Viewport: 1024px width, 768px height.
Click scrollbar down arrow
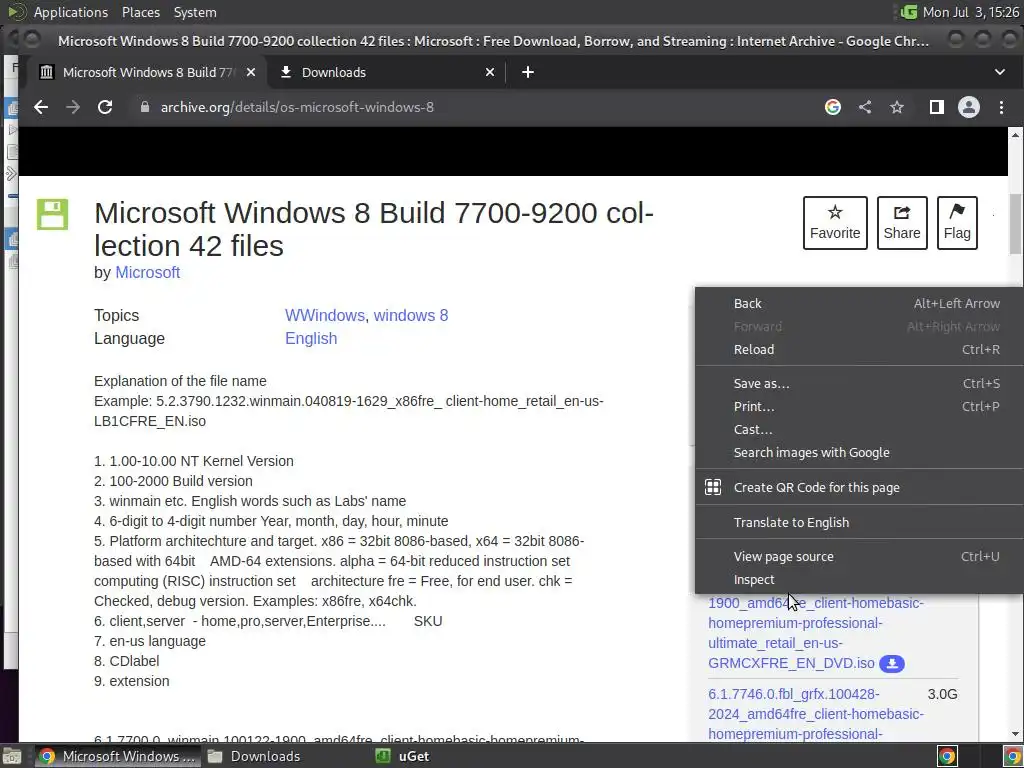point(1015,735)
